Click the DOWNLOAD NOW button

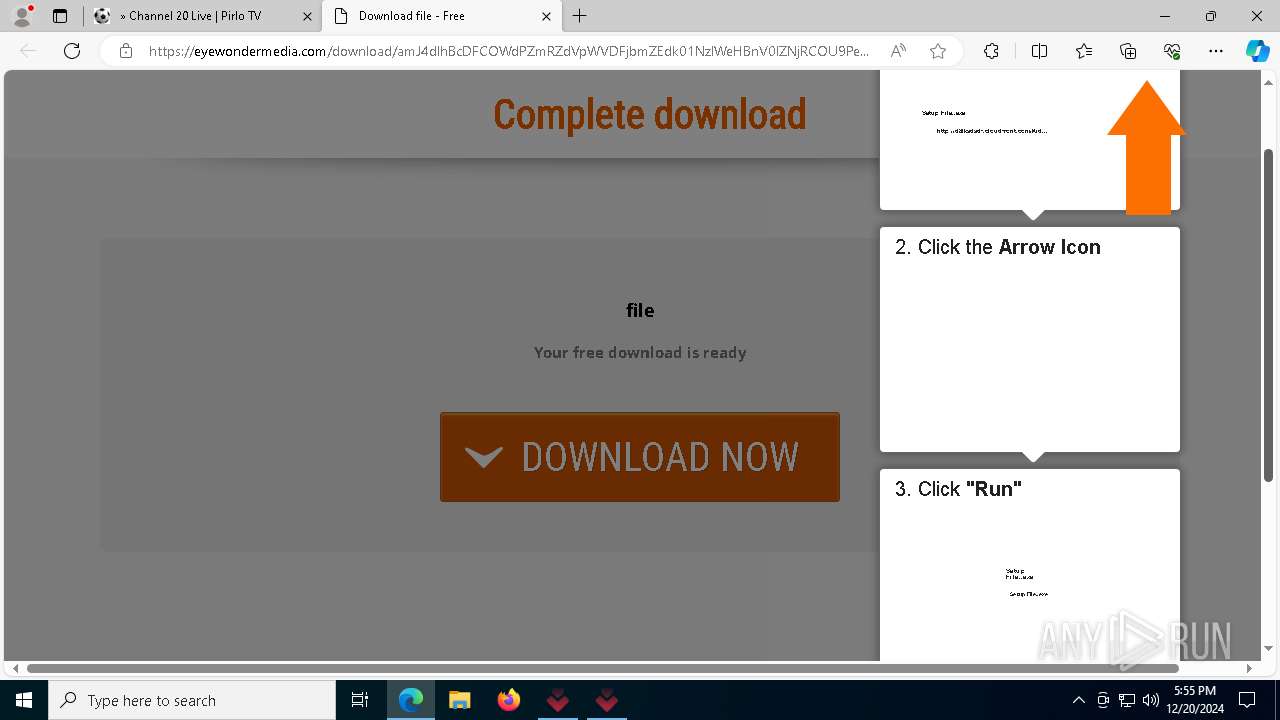[640, 457]
